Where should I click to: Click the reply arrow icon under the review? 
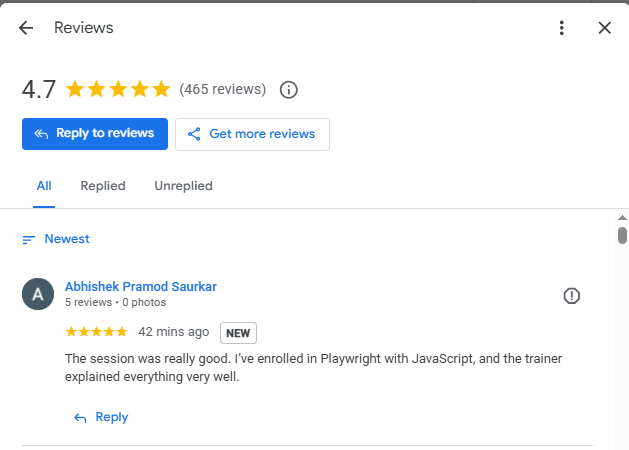click(80, 418)
